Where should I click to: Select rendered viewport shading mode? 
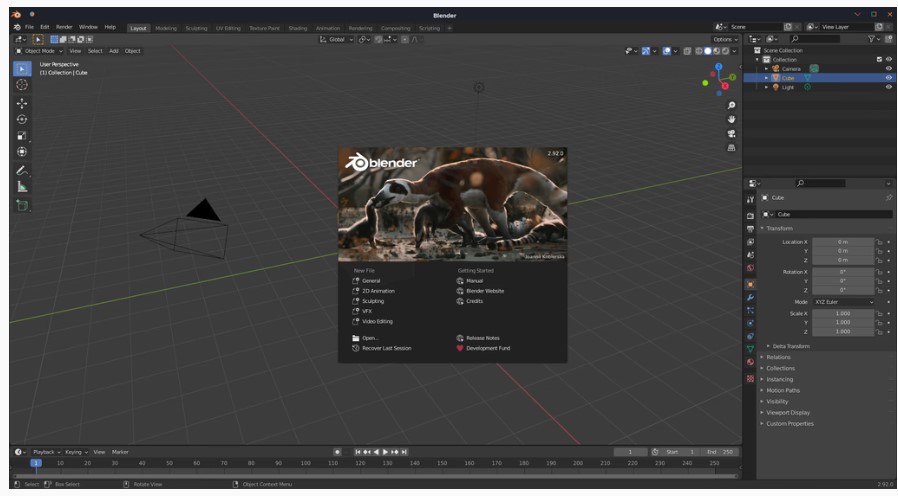coord(725,51)
